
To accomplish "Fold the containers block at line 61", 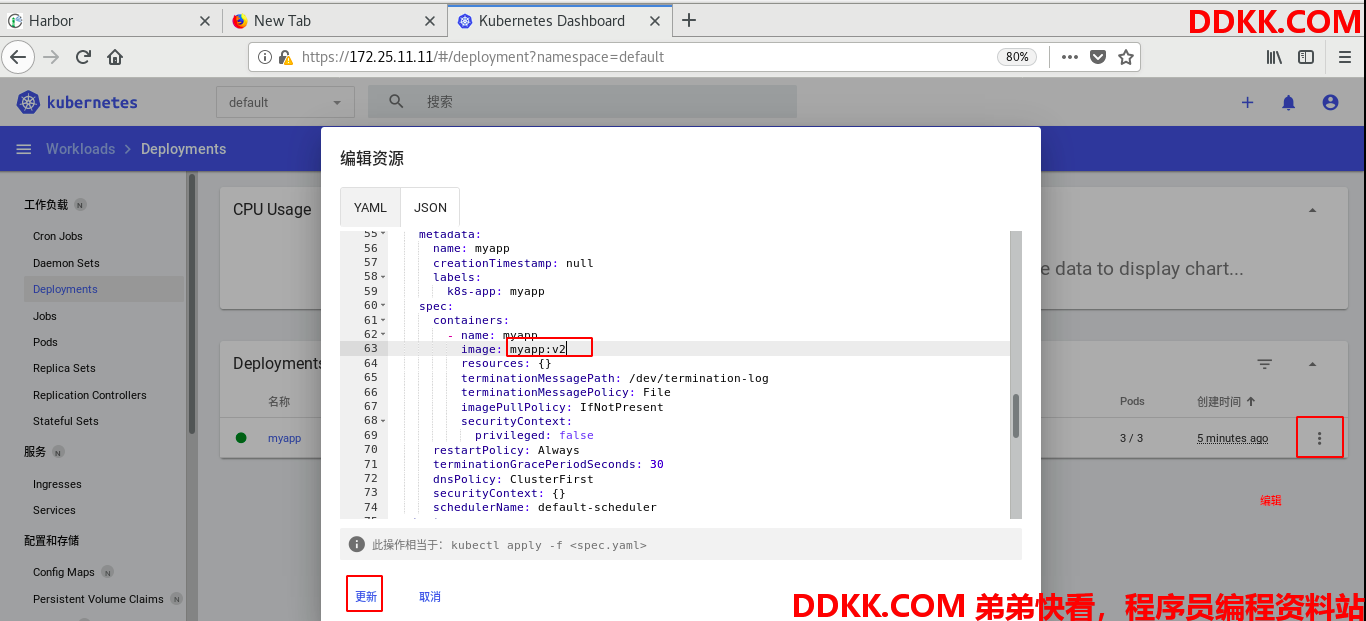I will pyautogui.click(x=383, y=321).
